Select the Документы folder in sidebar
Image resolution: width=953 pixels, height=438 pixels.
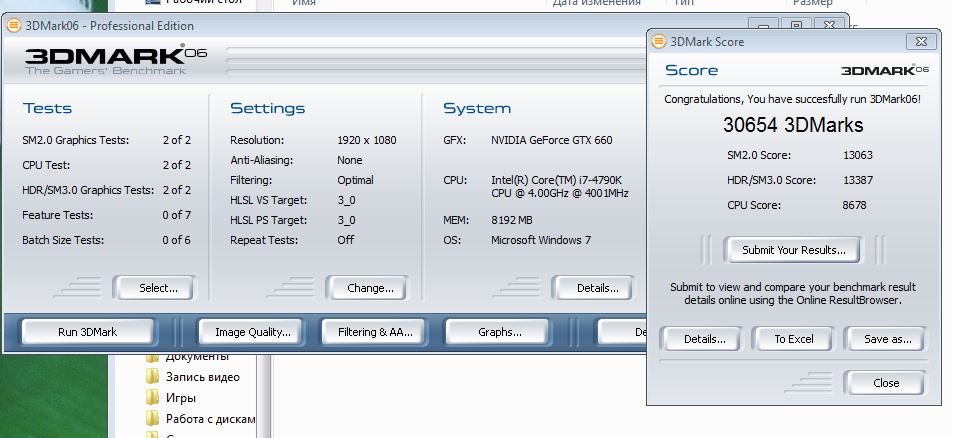click(197, 356)
